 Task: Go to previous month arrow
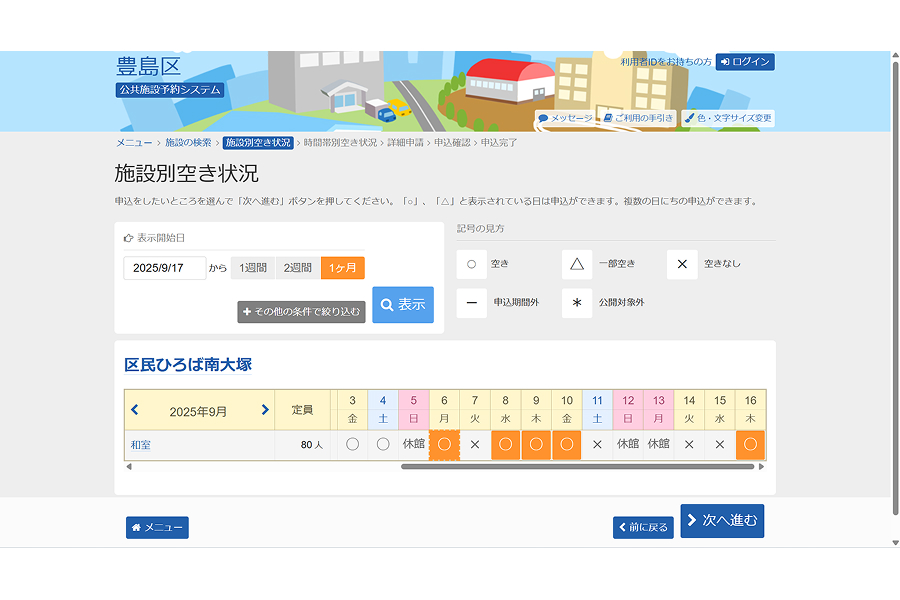point(135,410)
